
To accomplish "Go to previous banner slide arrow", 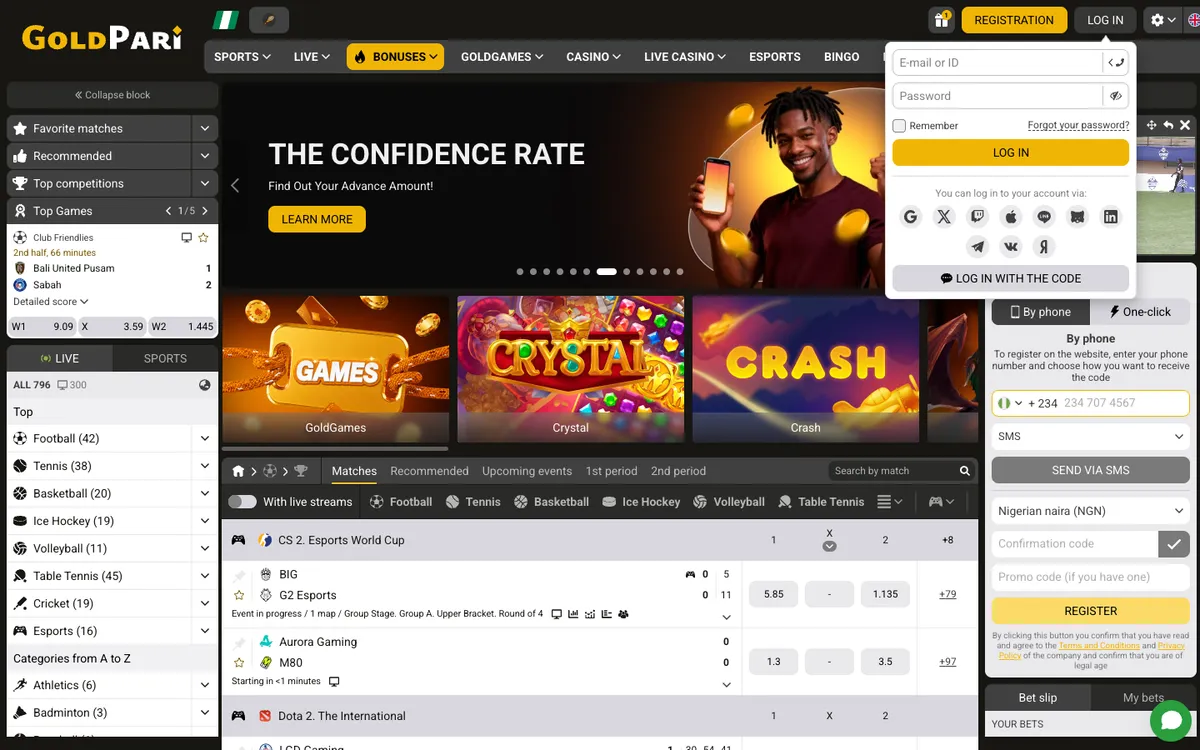I will click(x=236, y=185).
